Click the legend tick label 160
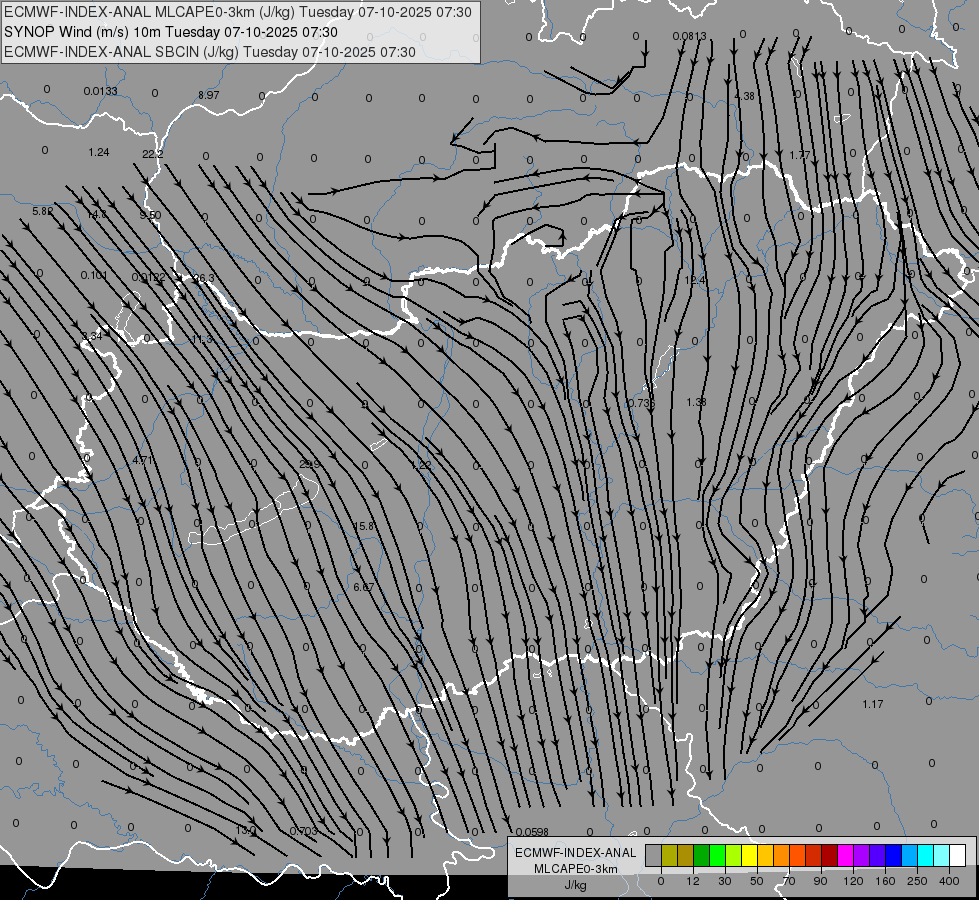 [885, 881]
